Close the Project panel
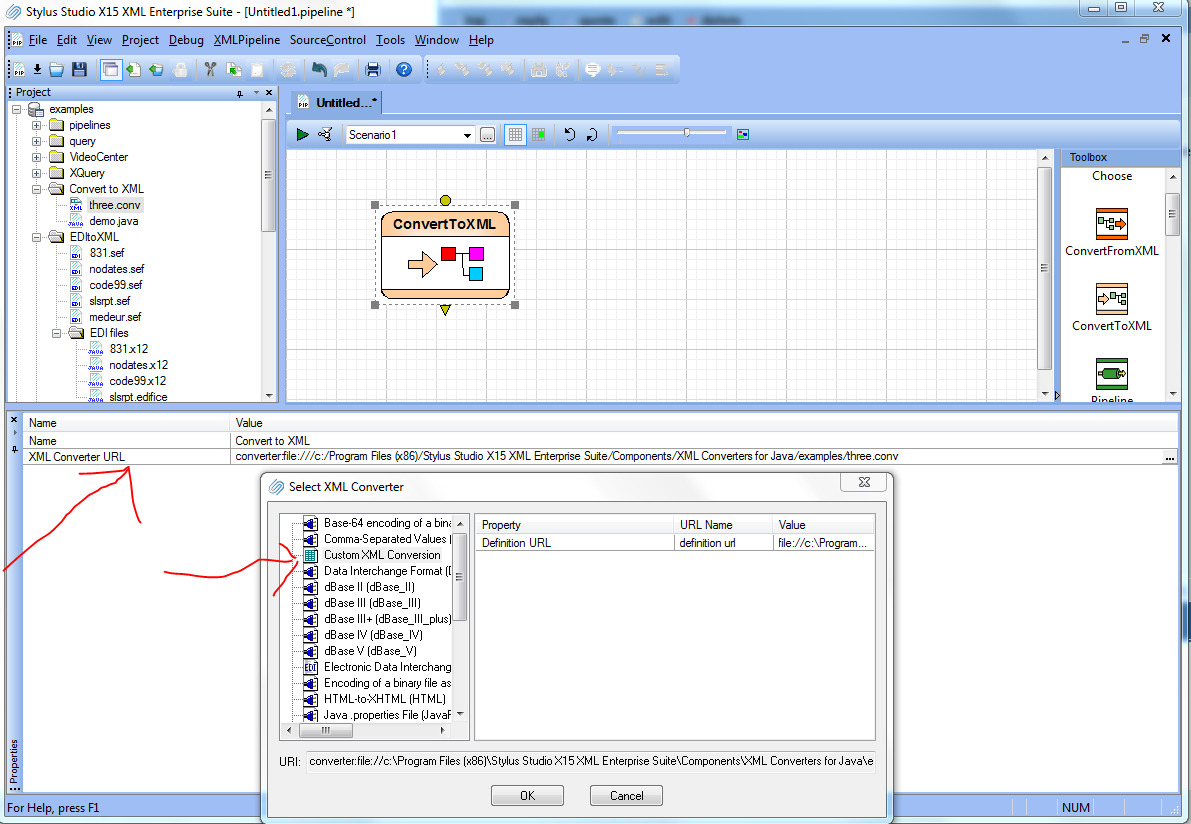1191x824 pixels. [269, 93]
